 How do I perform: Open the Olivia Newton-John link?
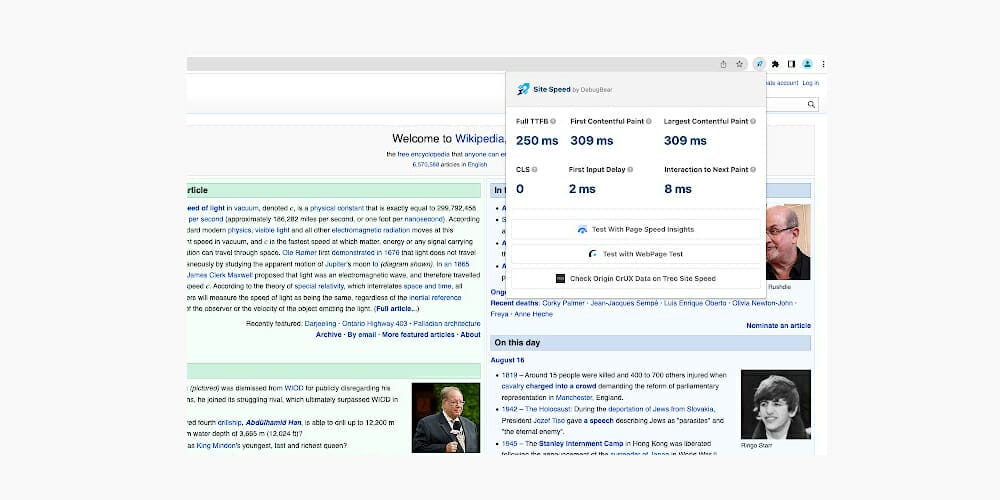(x=763, y=303)
